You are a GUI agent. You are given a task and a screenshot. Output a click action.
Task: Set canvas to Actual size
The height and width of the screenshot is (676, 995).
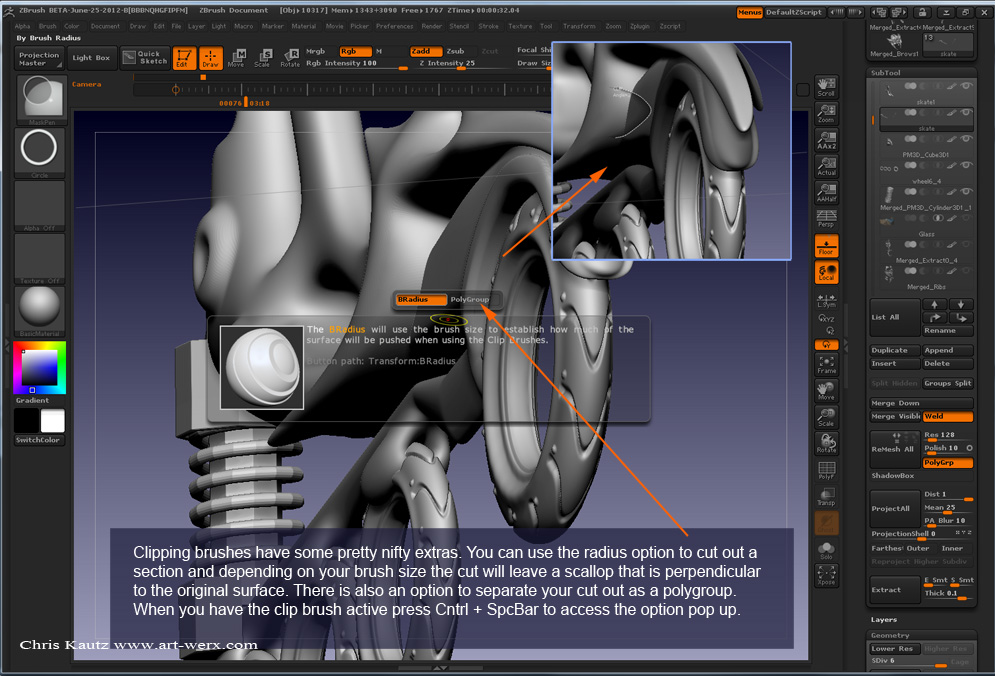click(x=826, y=166)
